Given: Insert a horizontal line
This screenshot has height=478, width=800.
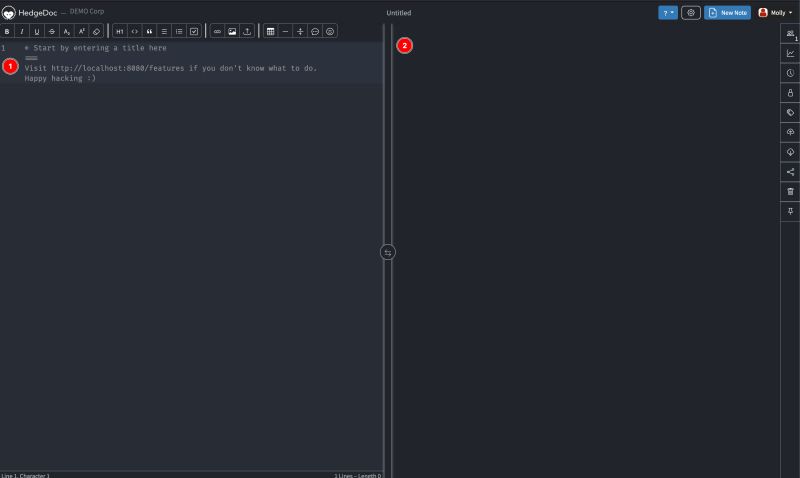Looking at the screenshot, I should coord(285,32).
